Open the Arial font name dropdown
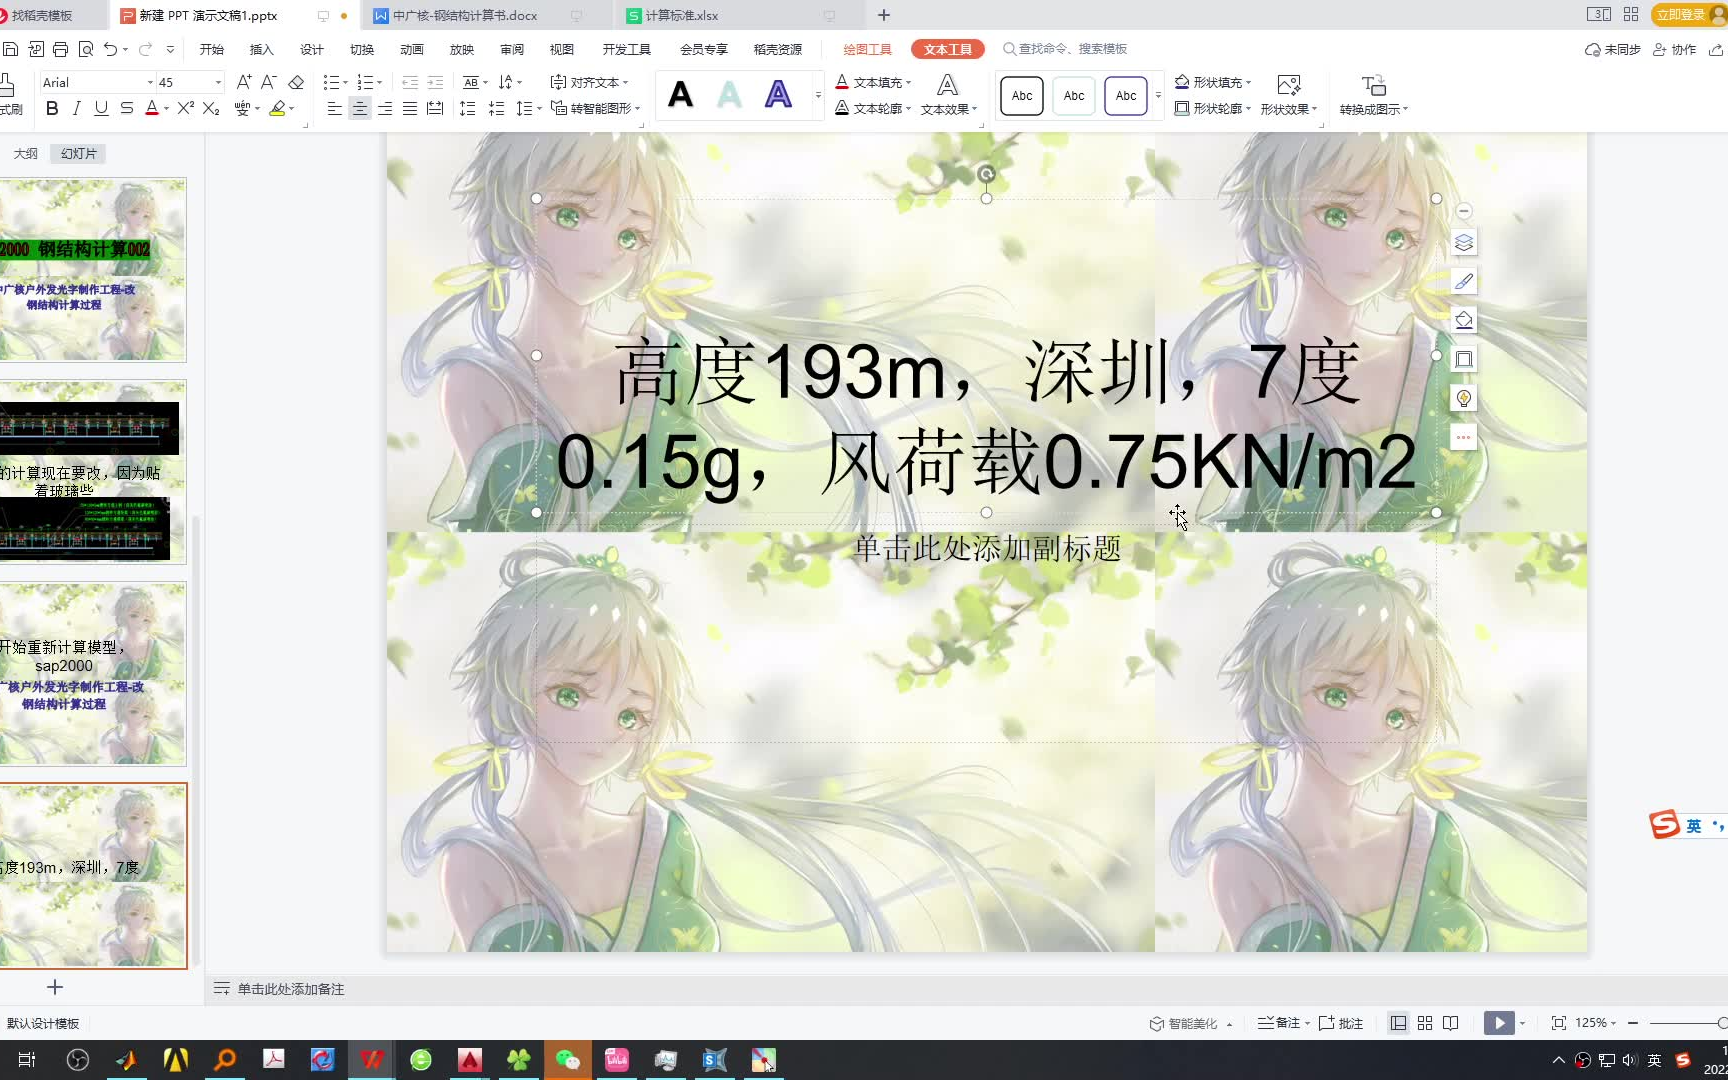Viewport: 1728px width, 1080px height. click(150, 82)
